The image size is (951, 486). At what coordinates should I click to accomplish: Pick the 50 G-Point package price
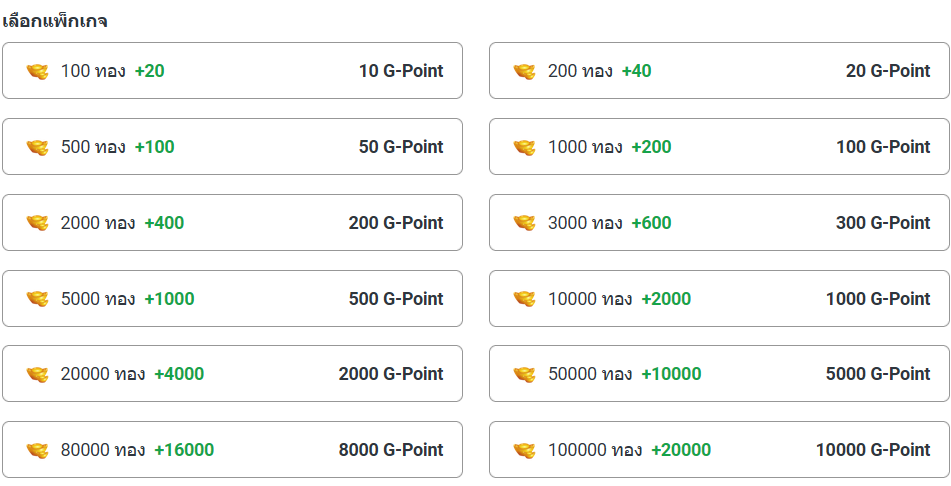[x=401, y=147]
